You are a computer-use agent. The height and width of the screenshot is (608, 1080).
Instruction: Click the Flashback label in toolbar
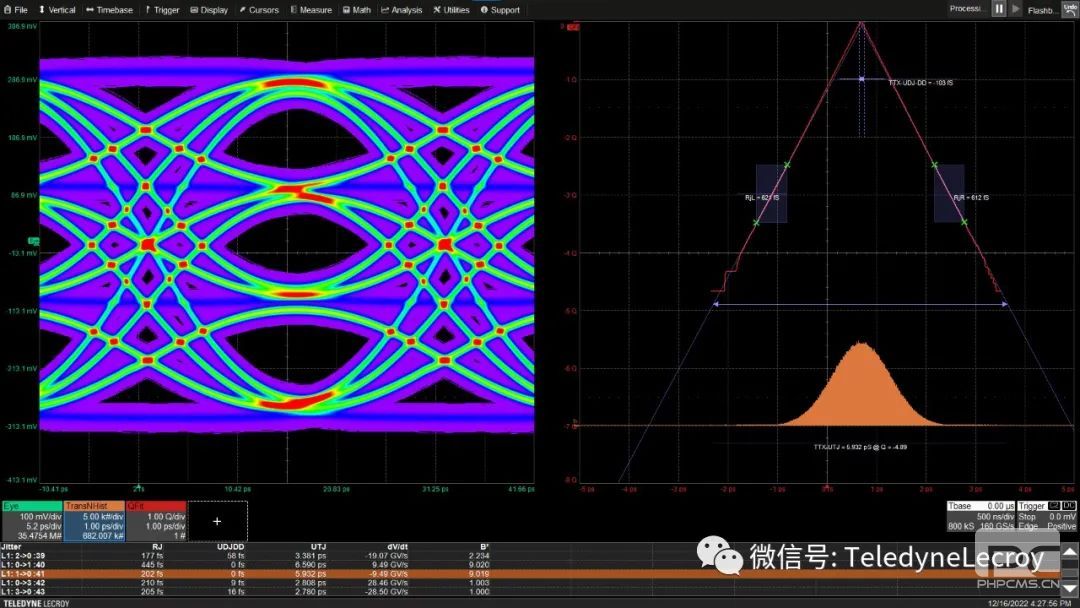1041,10
